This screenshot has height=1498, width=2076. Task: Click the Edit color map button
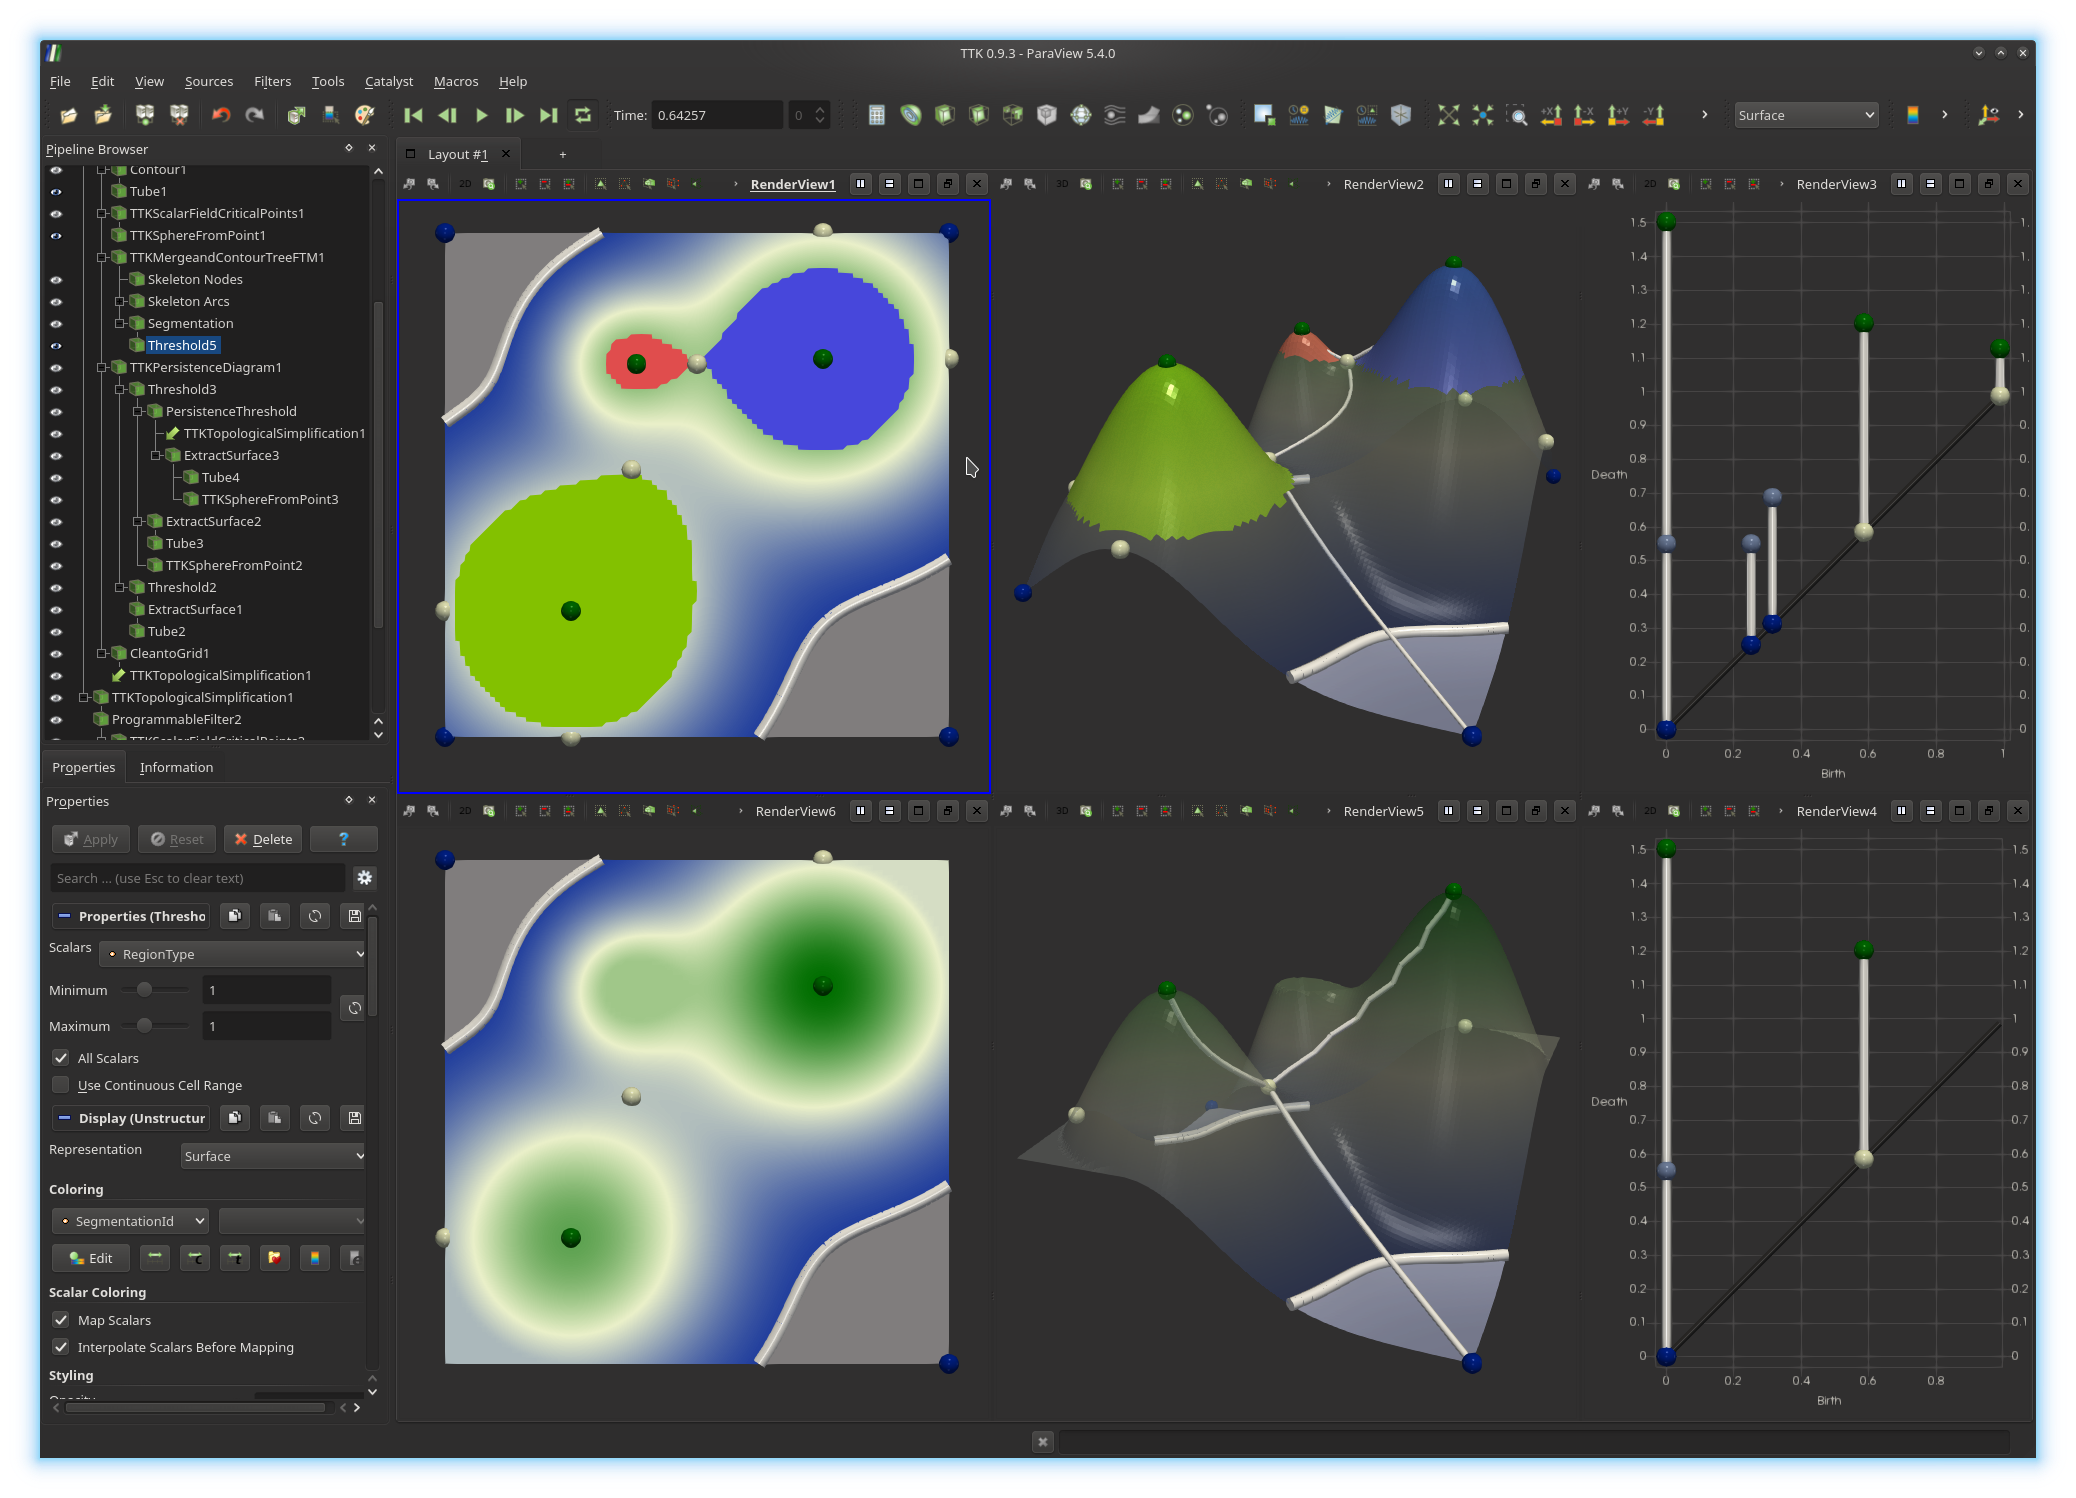(x=91, y=1258)
